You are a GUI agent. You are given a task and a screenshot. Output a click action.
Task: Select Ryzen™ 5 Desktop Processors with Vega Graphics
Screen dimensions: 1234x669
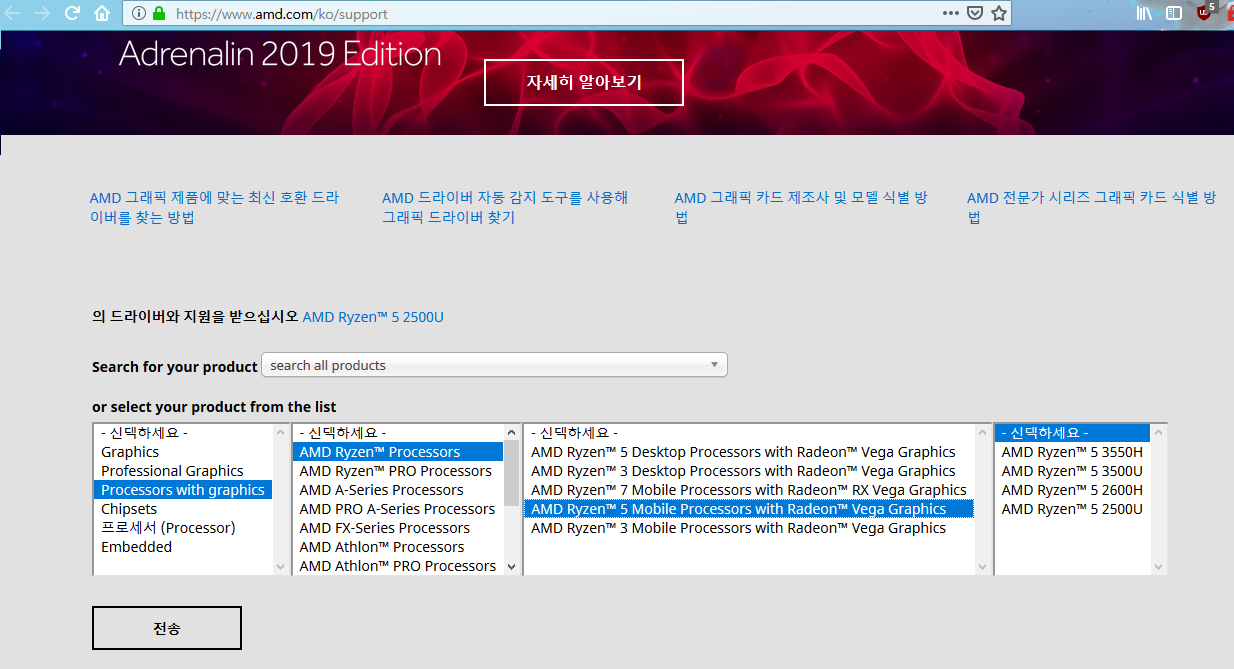point(749,452)
